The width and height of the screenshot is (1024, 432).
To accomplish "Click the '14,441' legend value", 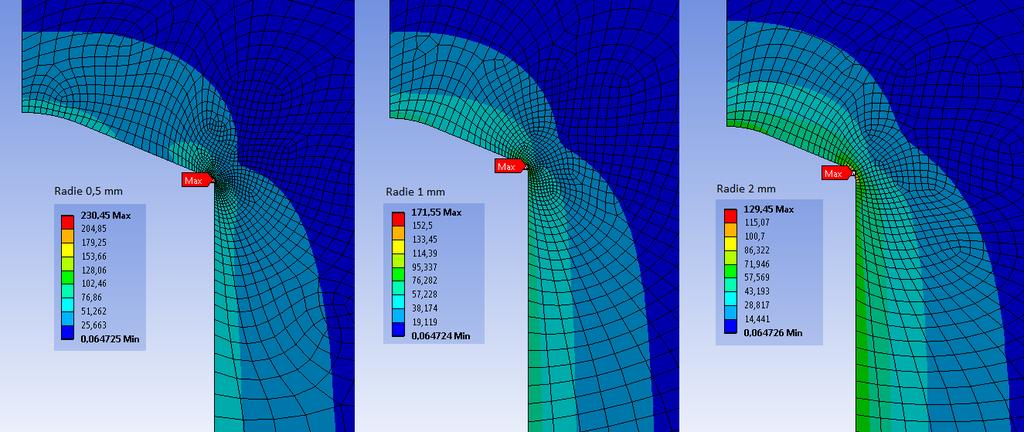I will pyautogui.click(x=756, y=318).
